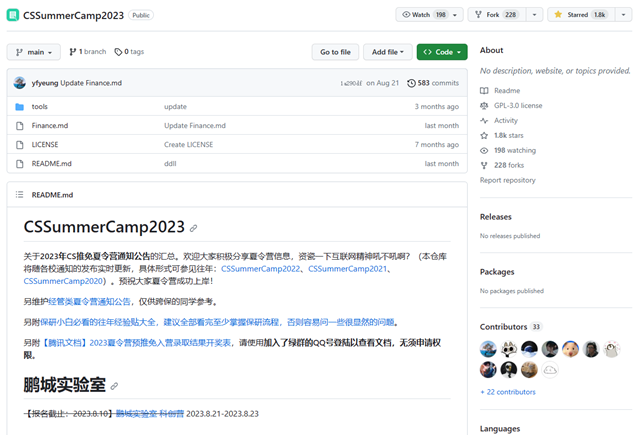This screenshot has height=435, width=640.
Task: View the 1 branch link
Action: tap(88, 52)
